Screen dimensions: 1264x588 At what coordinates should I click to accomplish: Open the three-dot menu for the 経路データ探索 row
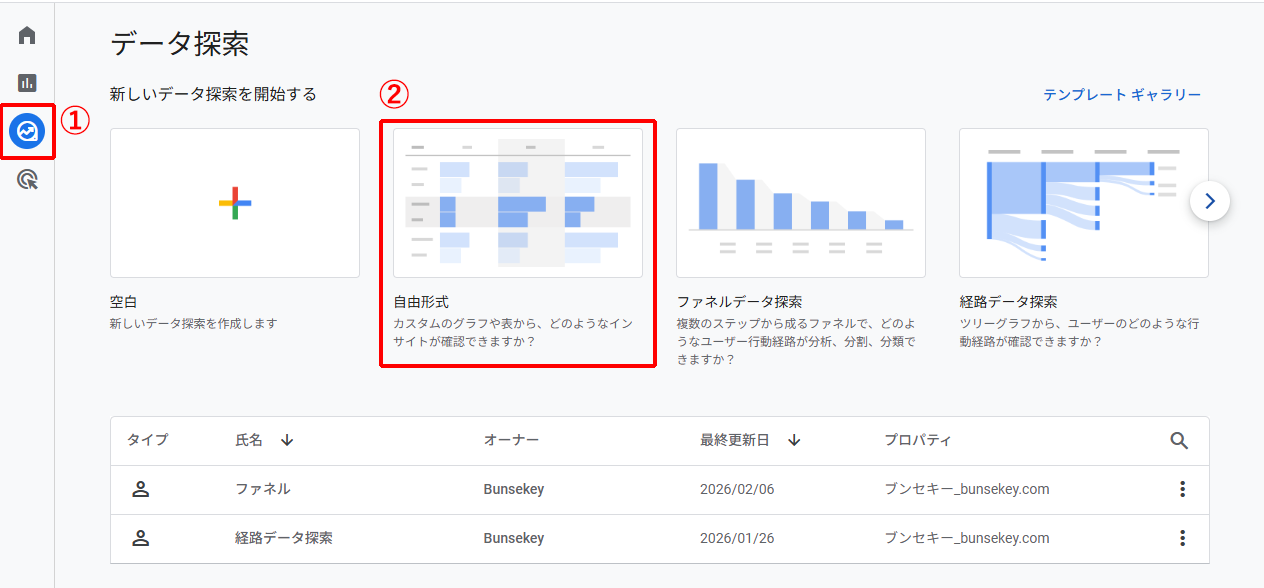pyautogui.click(x=1182, y=538)
